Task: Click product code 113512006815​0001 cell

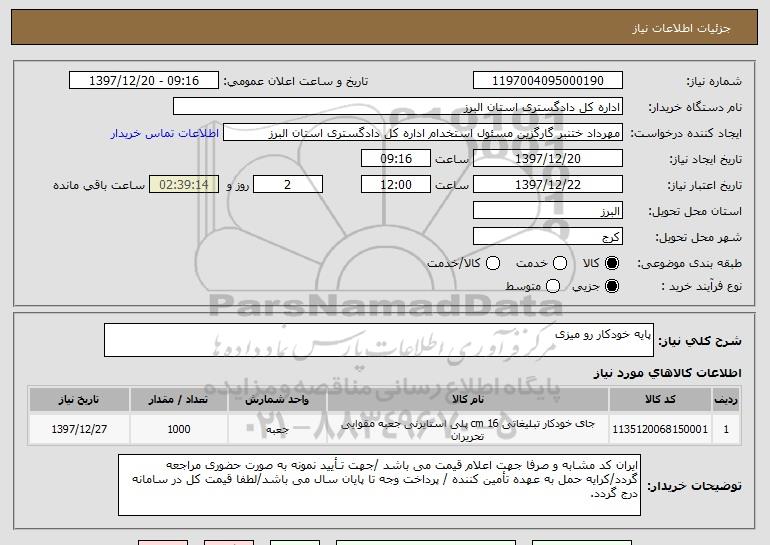Action: coord(660,429)
